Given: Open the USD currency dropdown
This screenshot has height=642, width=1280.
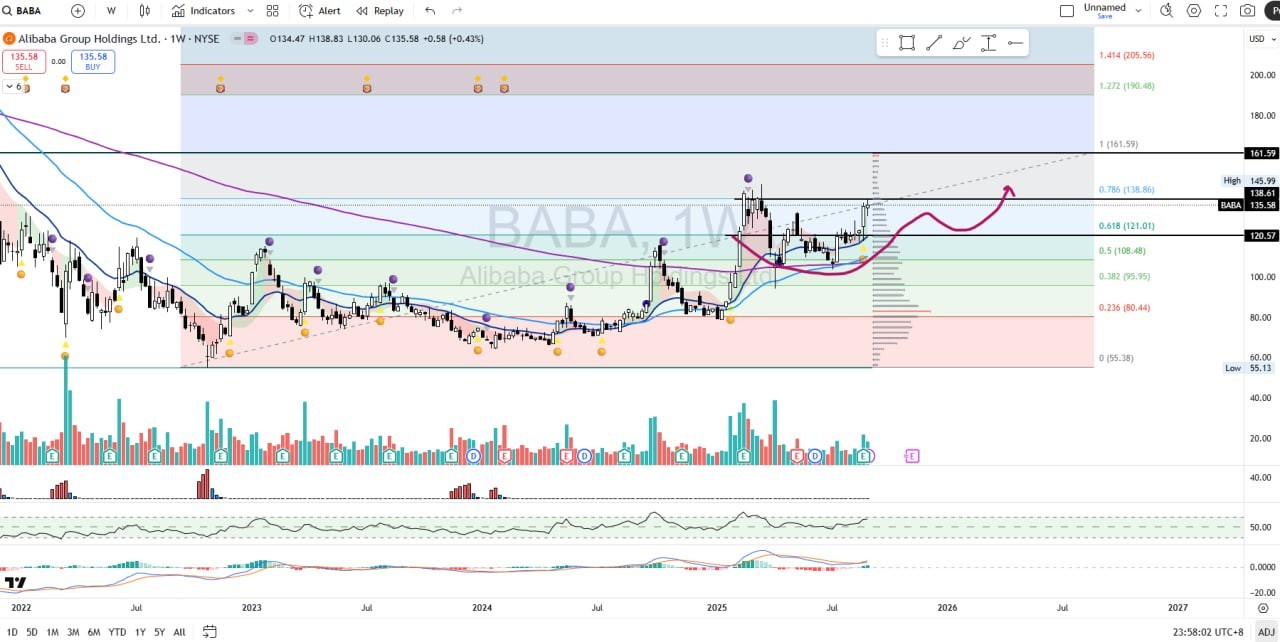Looking at the screenshot, I should click(1257, 39).
